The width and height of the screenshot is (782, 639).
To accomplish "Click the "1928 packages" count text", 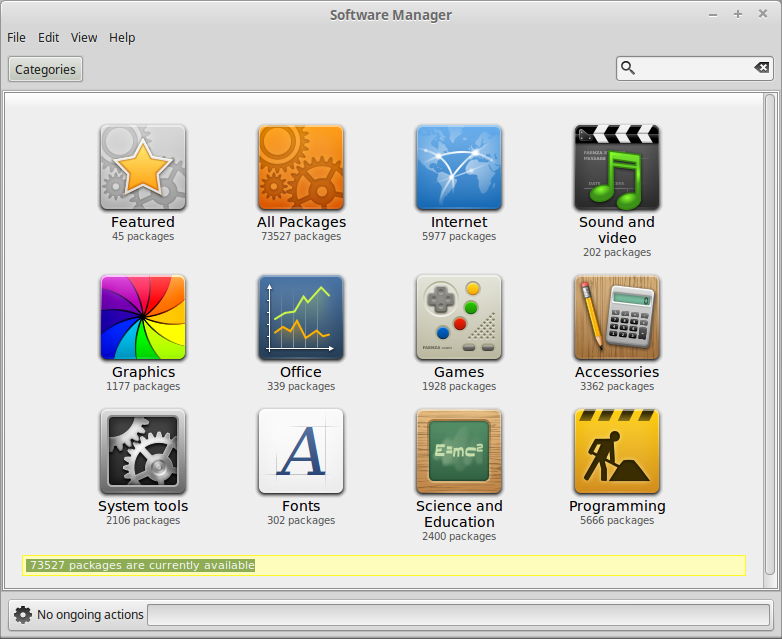I will click(x=459, y=387).
